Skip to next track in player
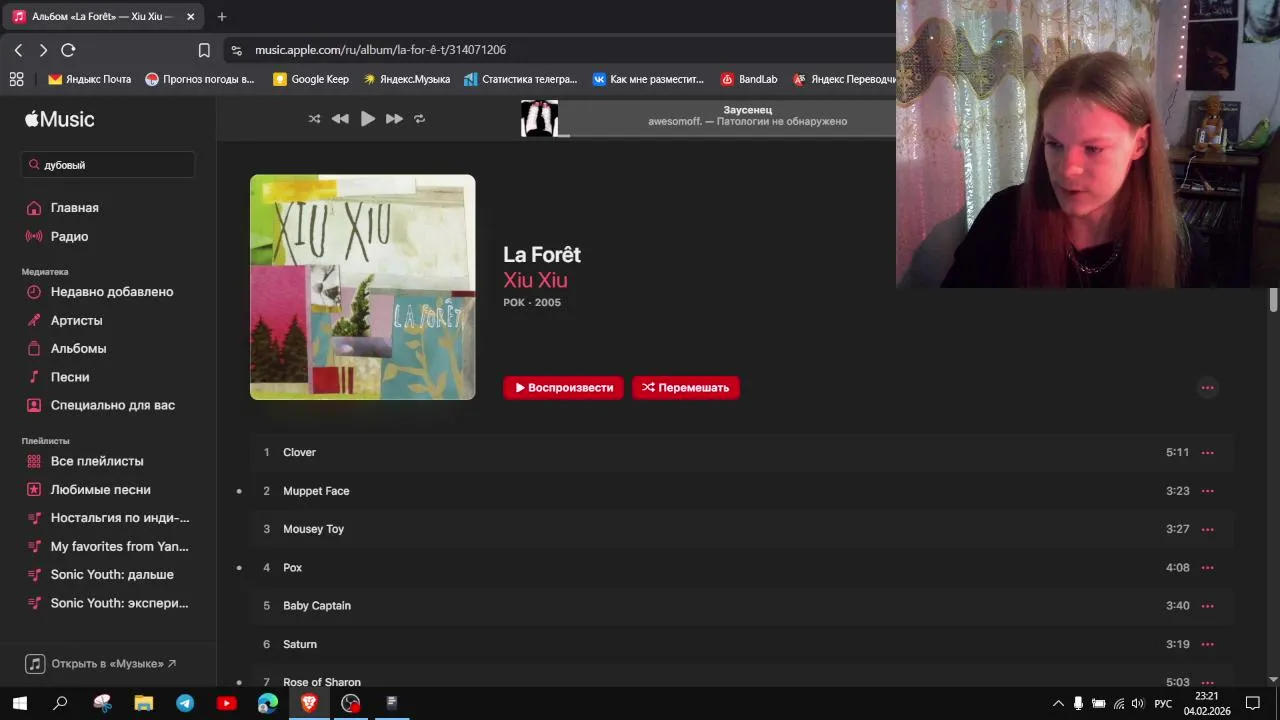1280x720 pixels. (394, 119)
